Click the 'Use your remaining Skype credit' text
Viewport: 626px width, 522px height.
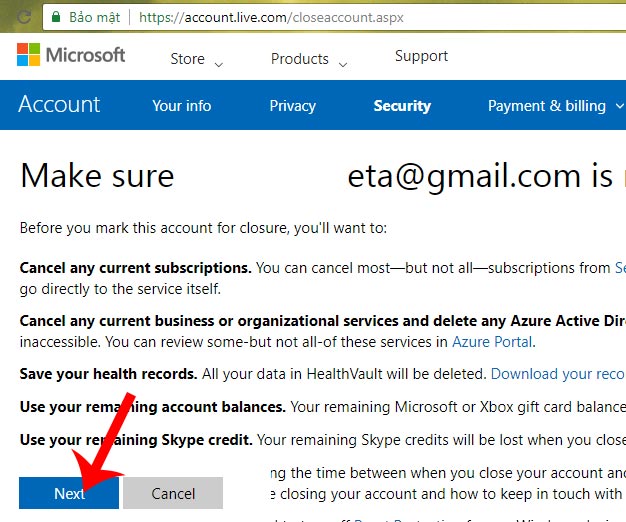point(136,439)
